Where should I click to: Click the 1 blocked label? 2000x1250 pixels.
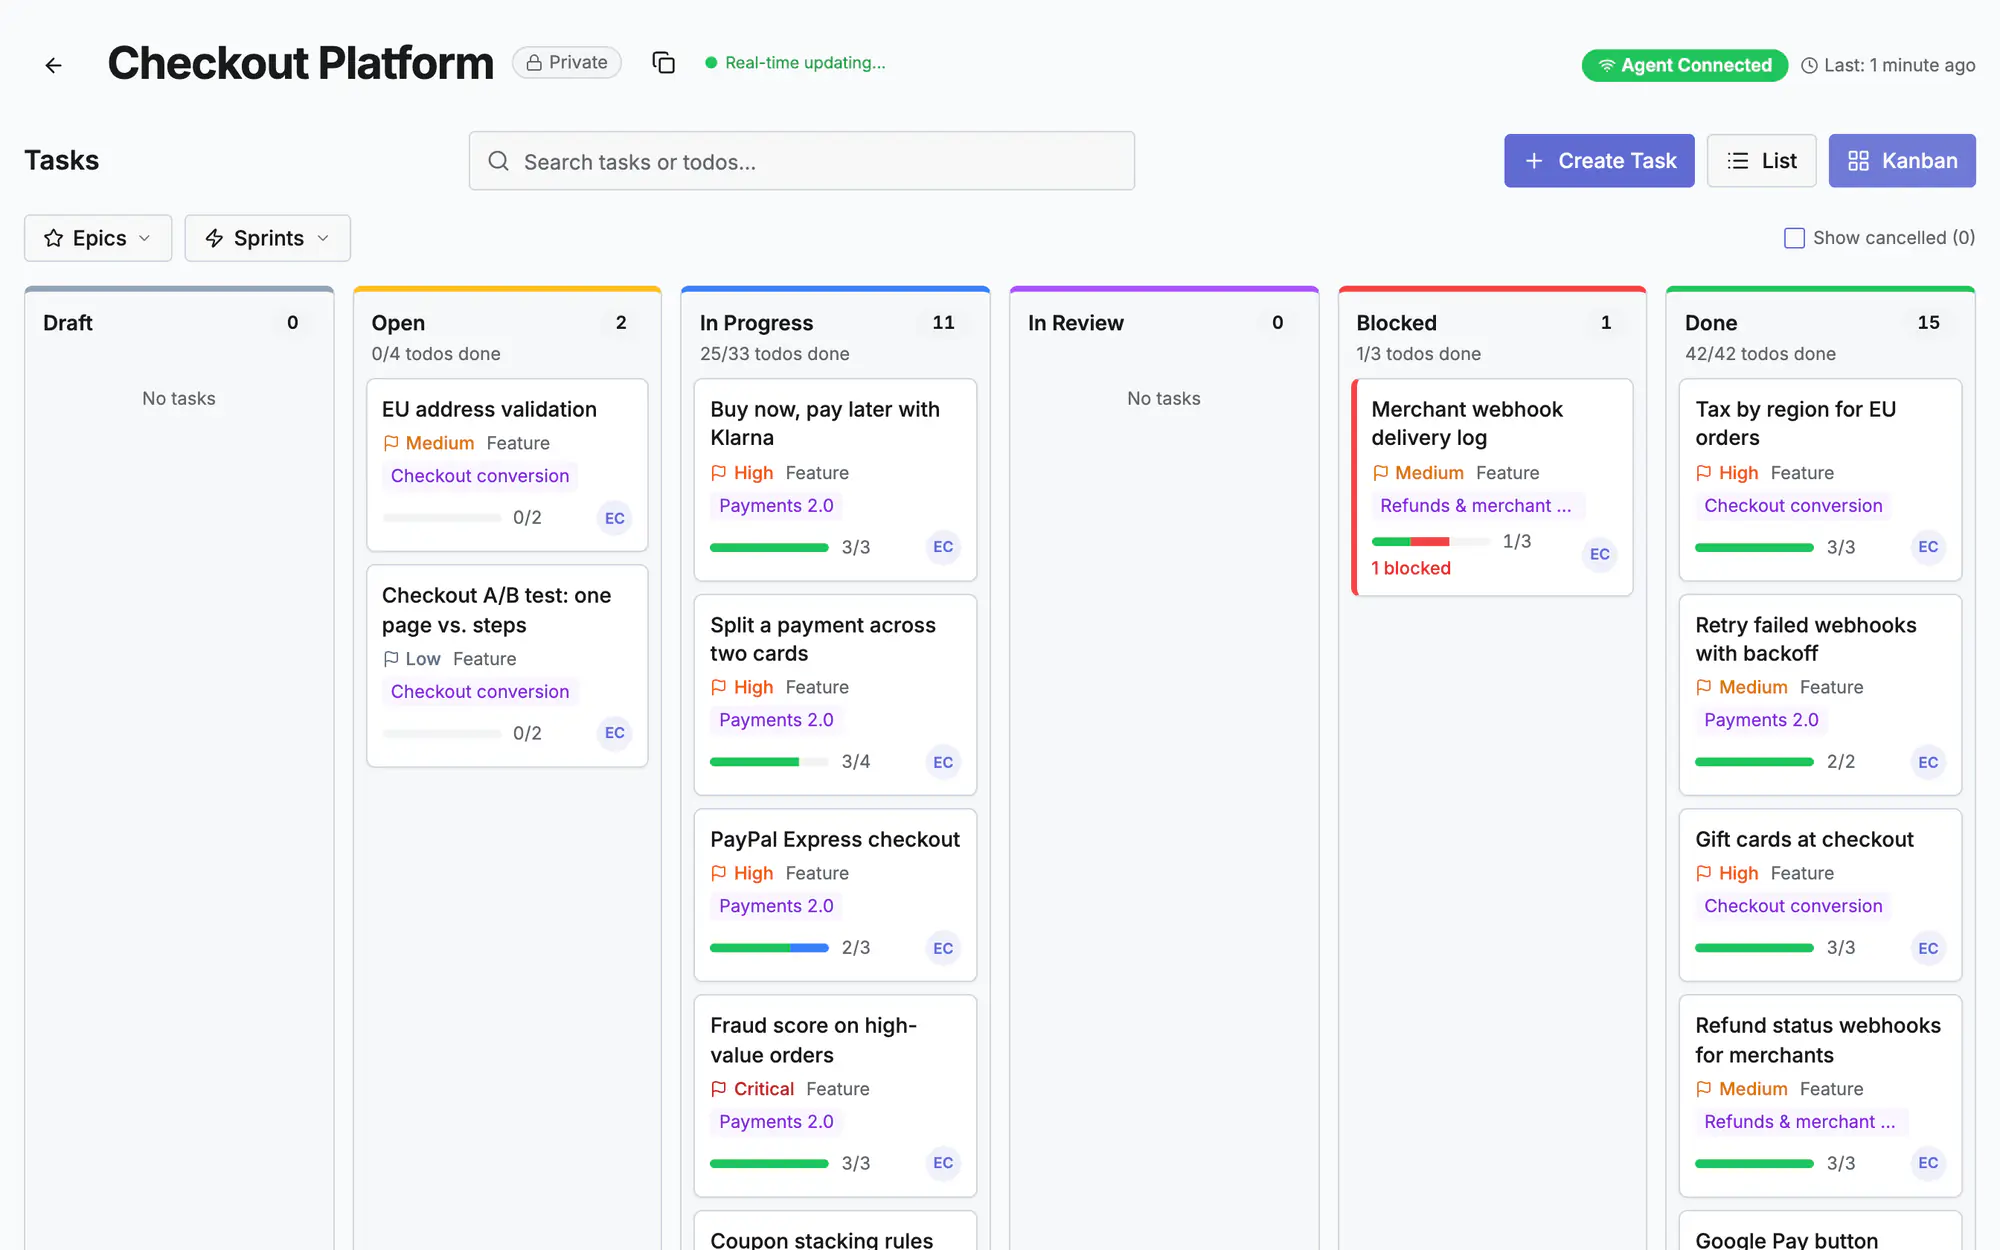[1411, 568]
